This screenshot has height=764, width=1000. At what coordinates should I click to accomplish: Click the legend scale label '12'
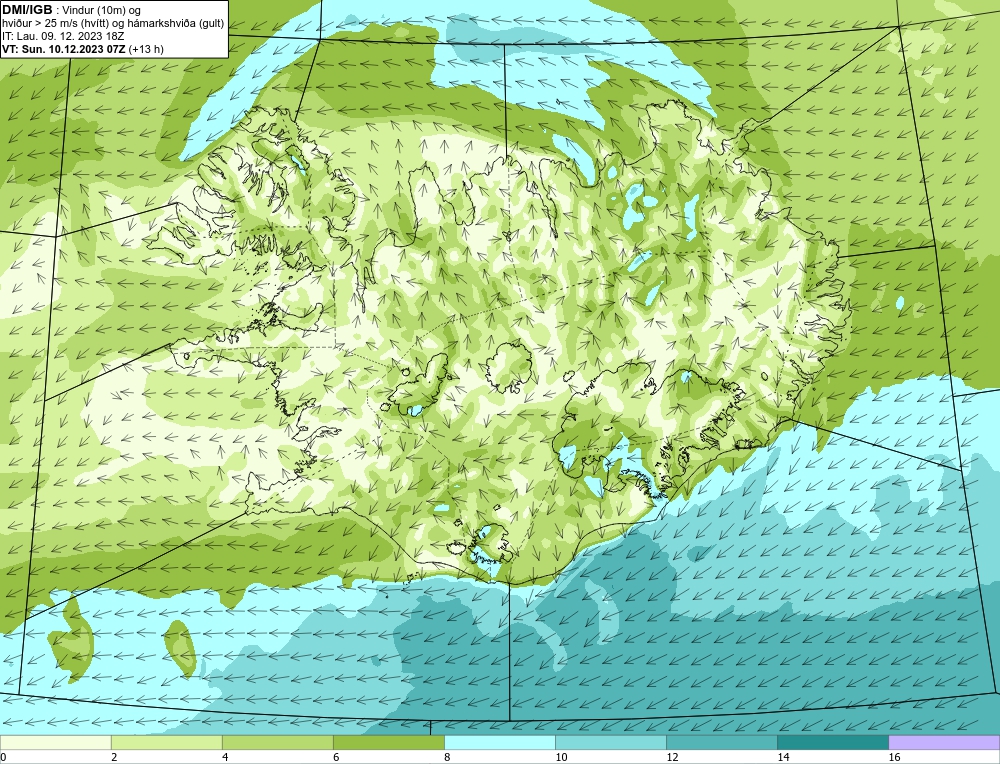[x=672, y=757]
